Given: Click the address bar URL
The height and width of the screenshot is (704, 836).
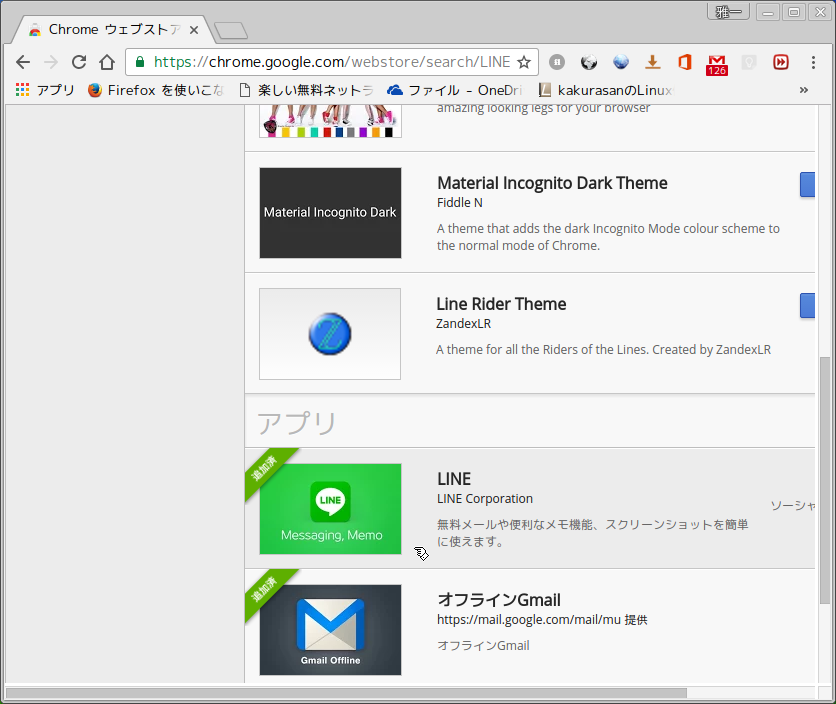Looking at the screenshot, I should [x=332, y=62].
